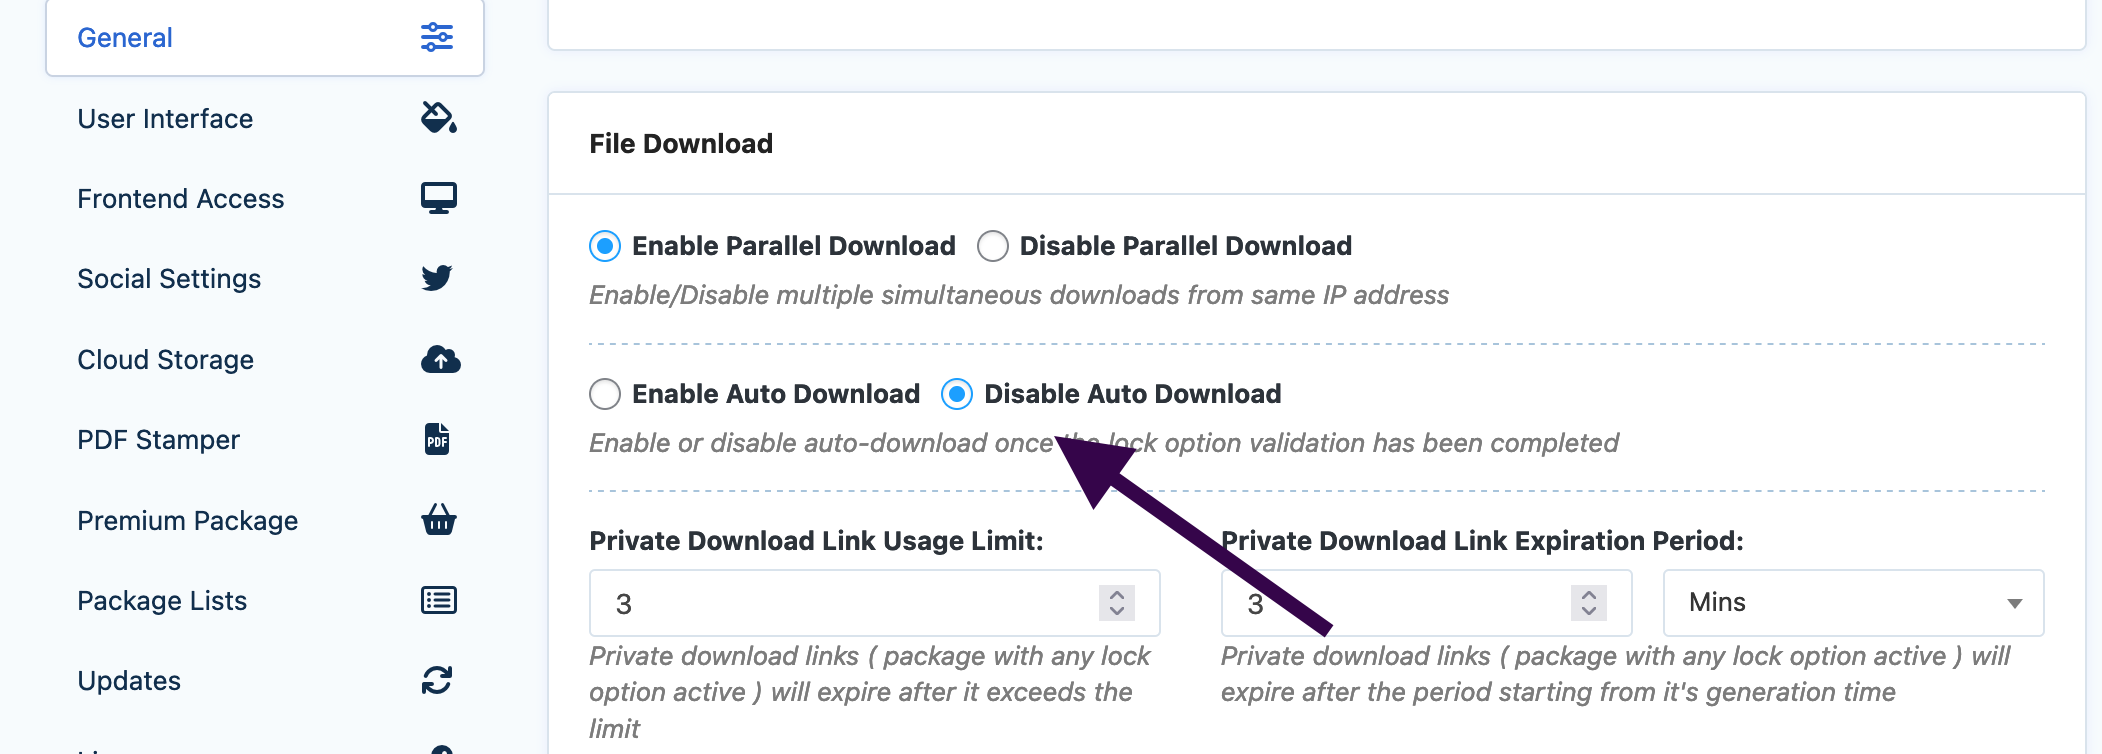Click the General sliders icon
The height and width of the screenshot is (754, 2102).
(x=437, y=37)
